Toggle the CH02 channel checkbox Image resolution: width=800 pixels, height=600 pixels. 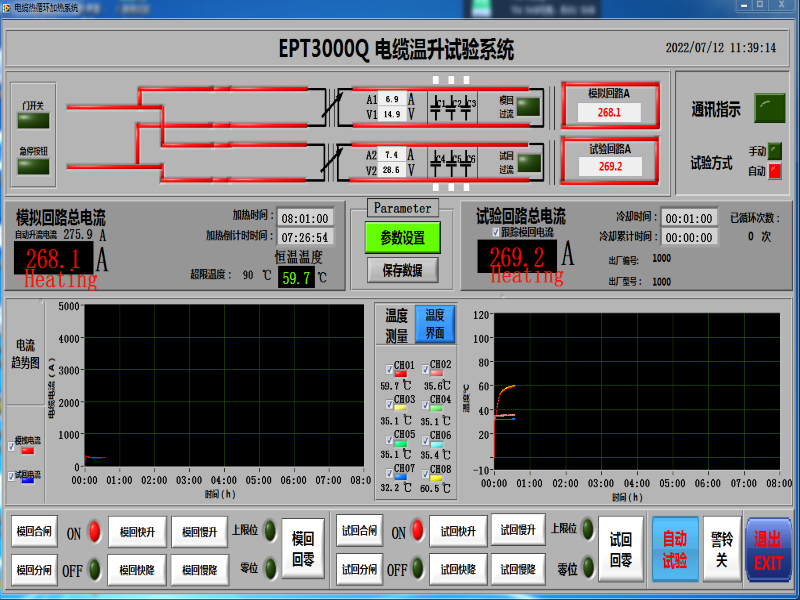click(425, 369)
